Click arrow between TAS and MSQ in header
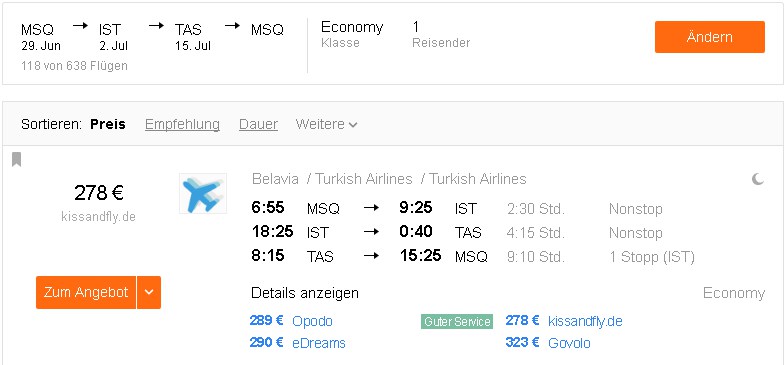784x365 pixels. click(232, 26)
